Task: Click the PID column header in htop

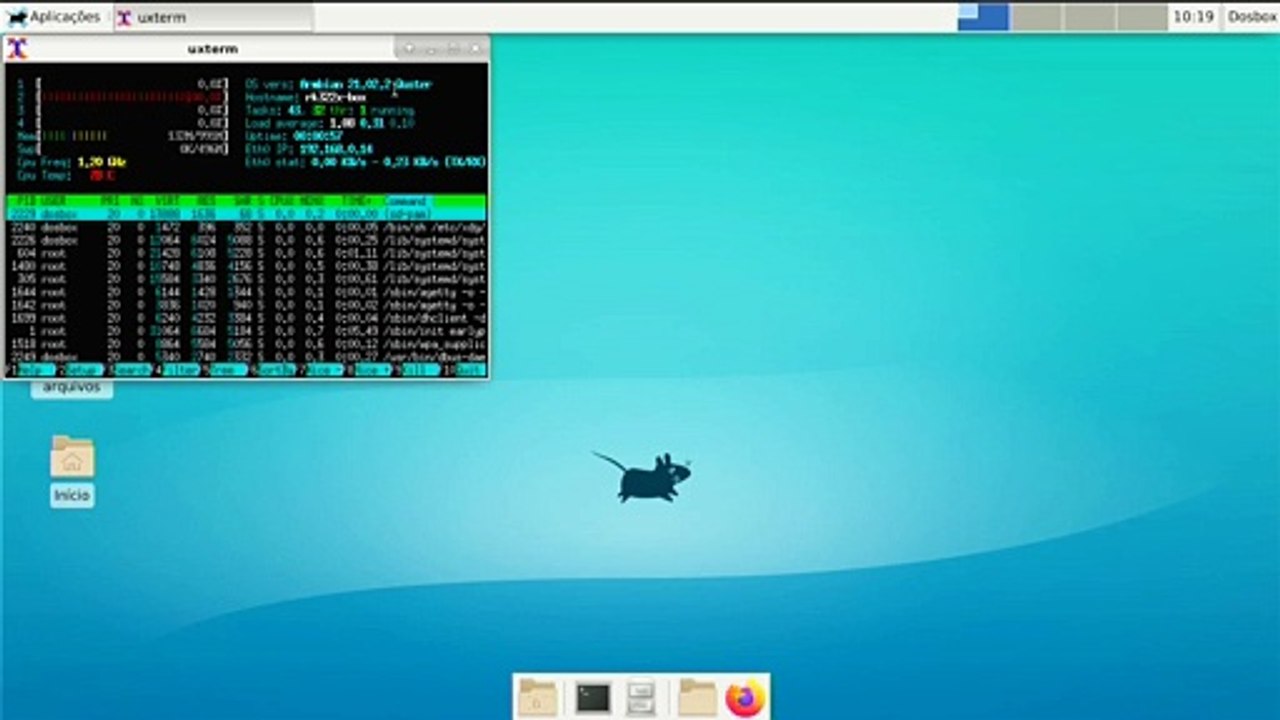Action: [25, 201]
